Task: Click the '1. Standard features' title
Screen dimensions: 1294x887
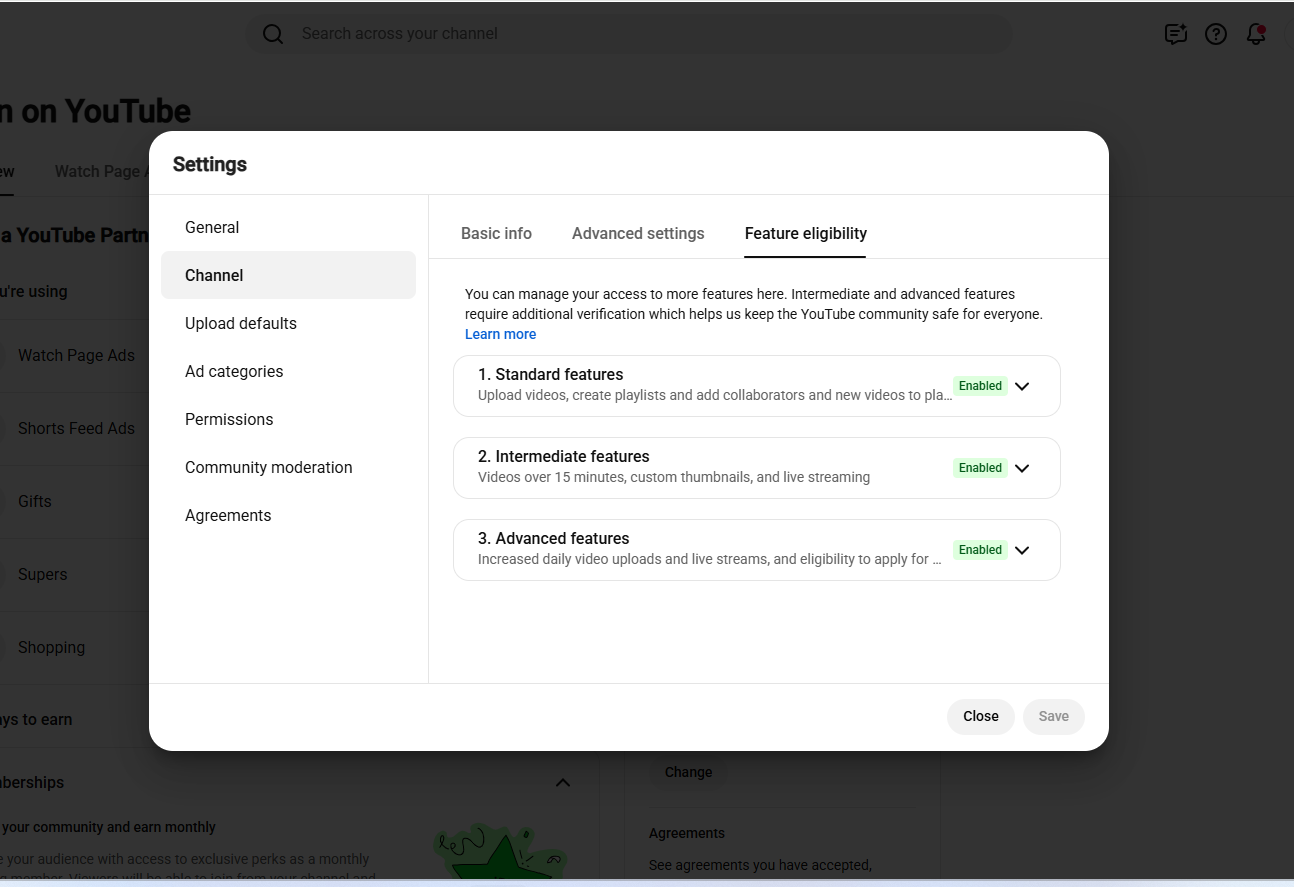Action: [x=550, y=374]
